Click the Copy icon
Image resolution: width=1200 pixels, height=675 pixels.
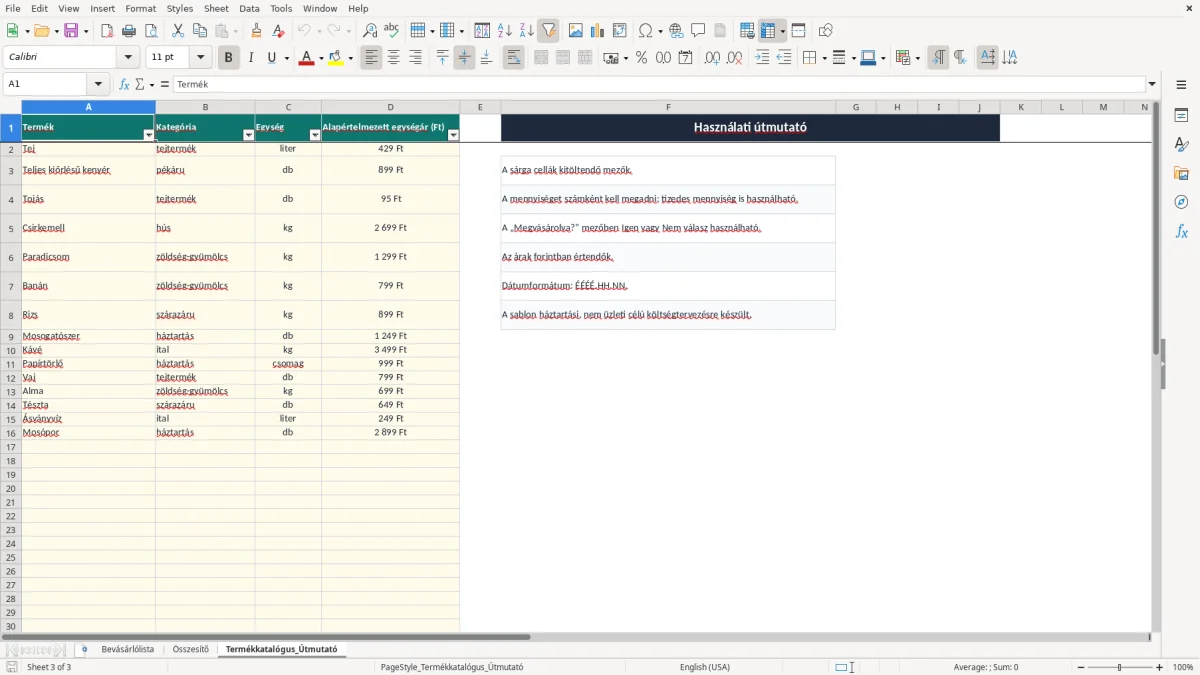click(200, 31)
